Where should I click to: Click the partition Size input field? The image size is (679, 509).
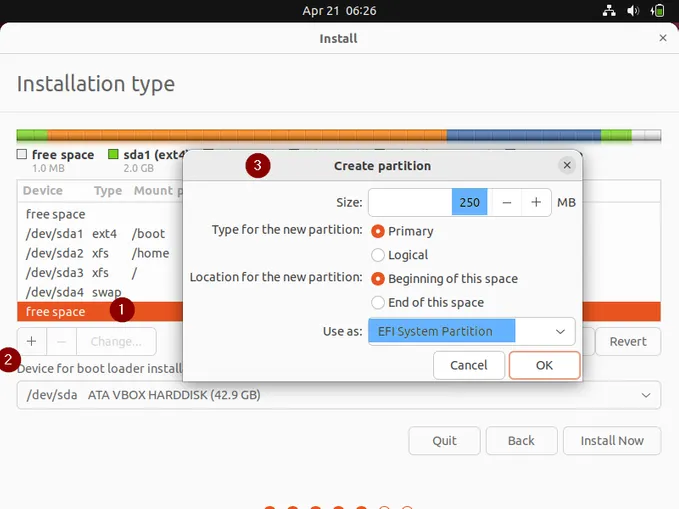pyautogui.click(x=410, y=202)
